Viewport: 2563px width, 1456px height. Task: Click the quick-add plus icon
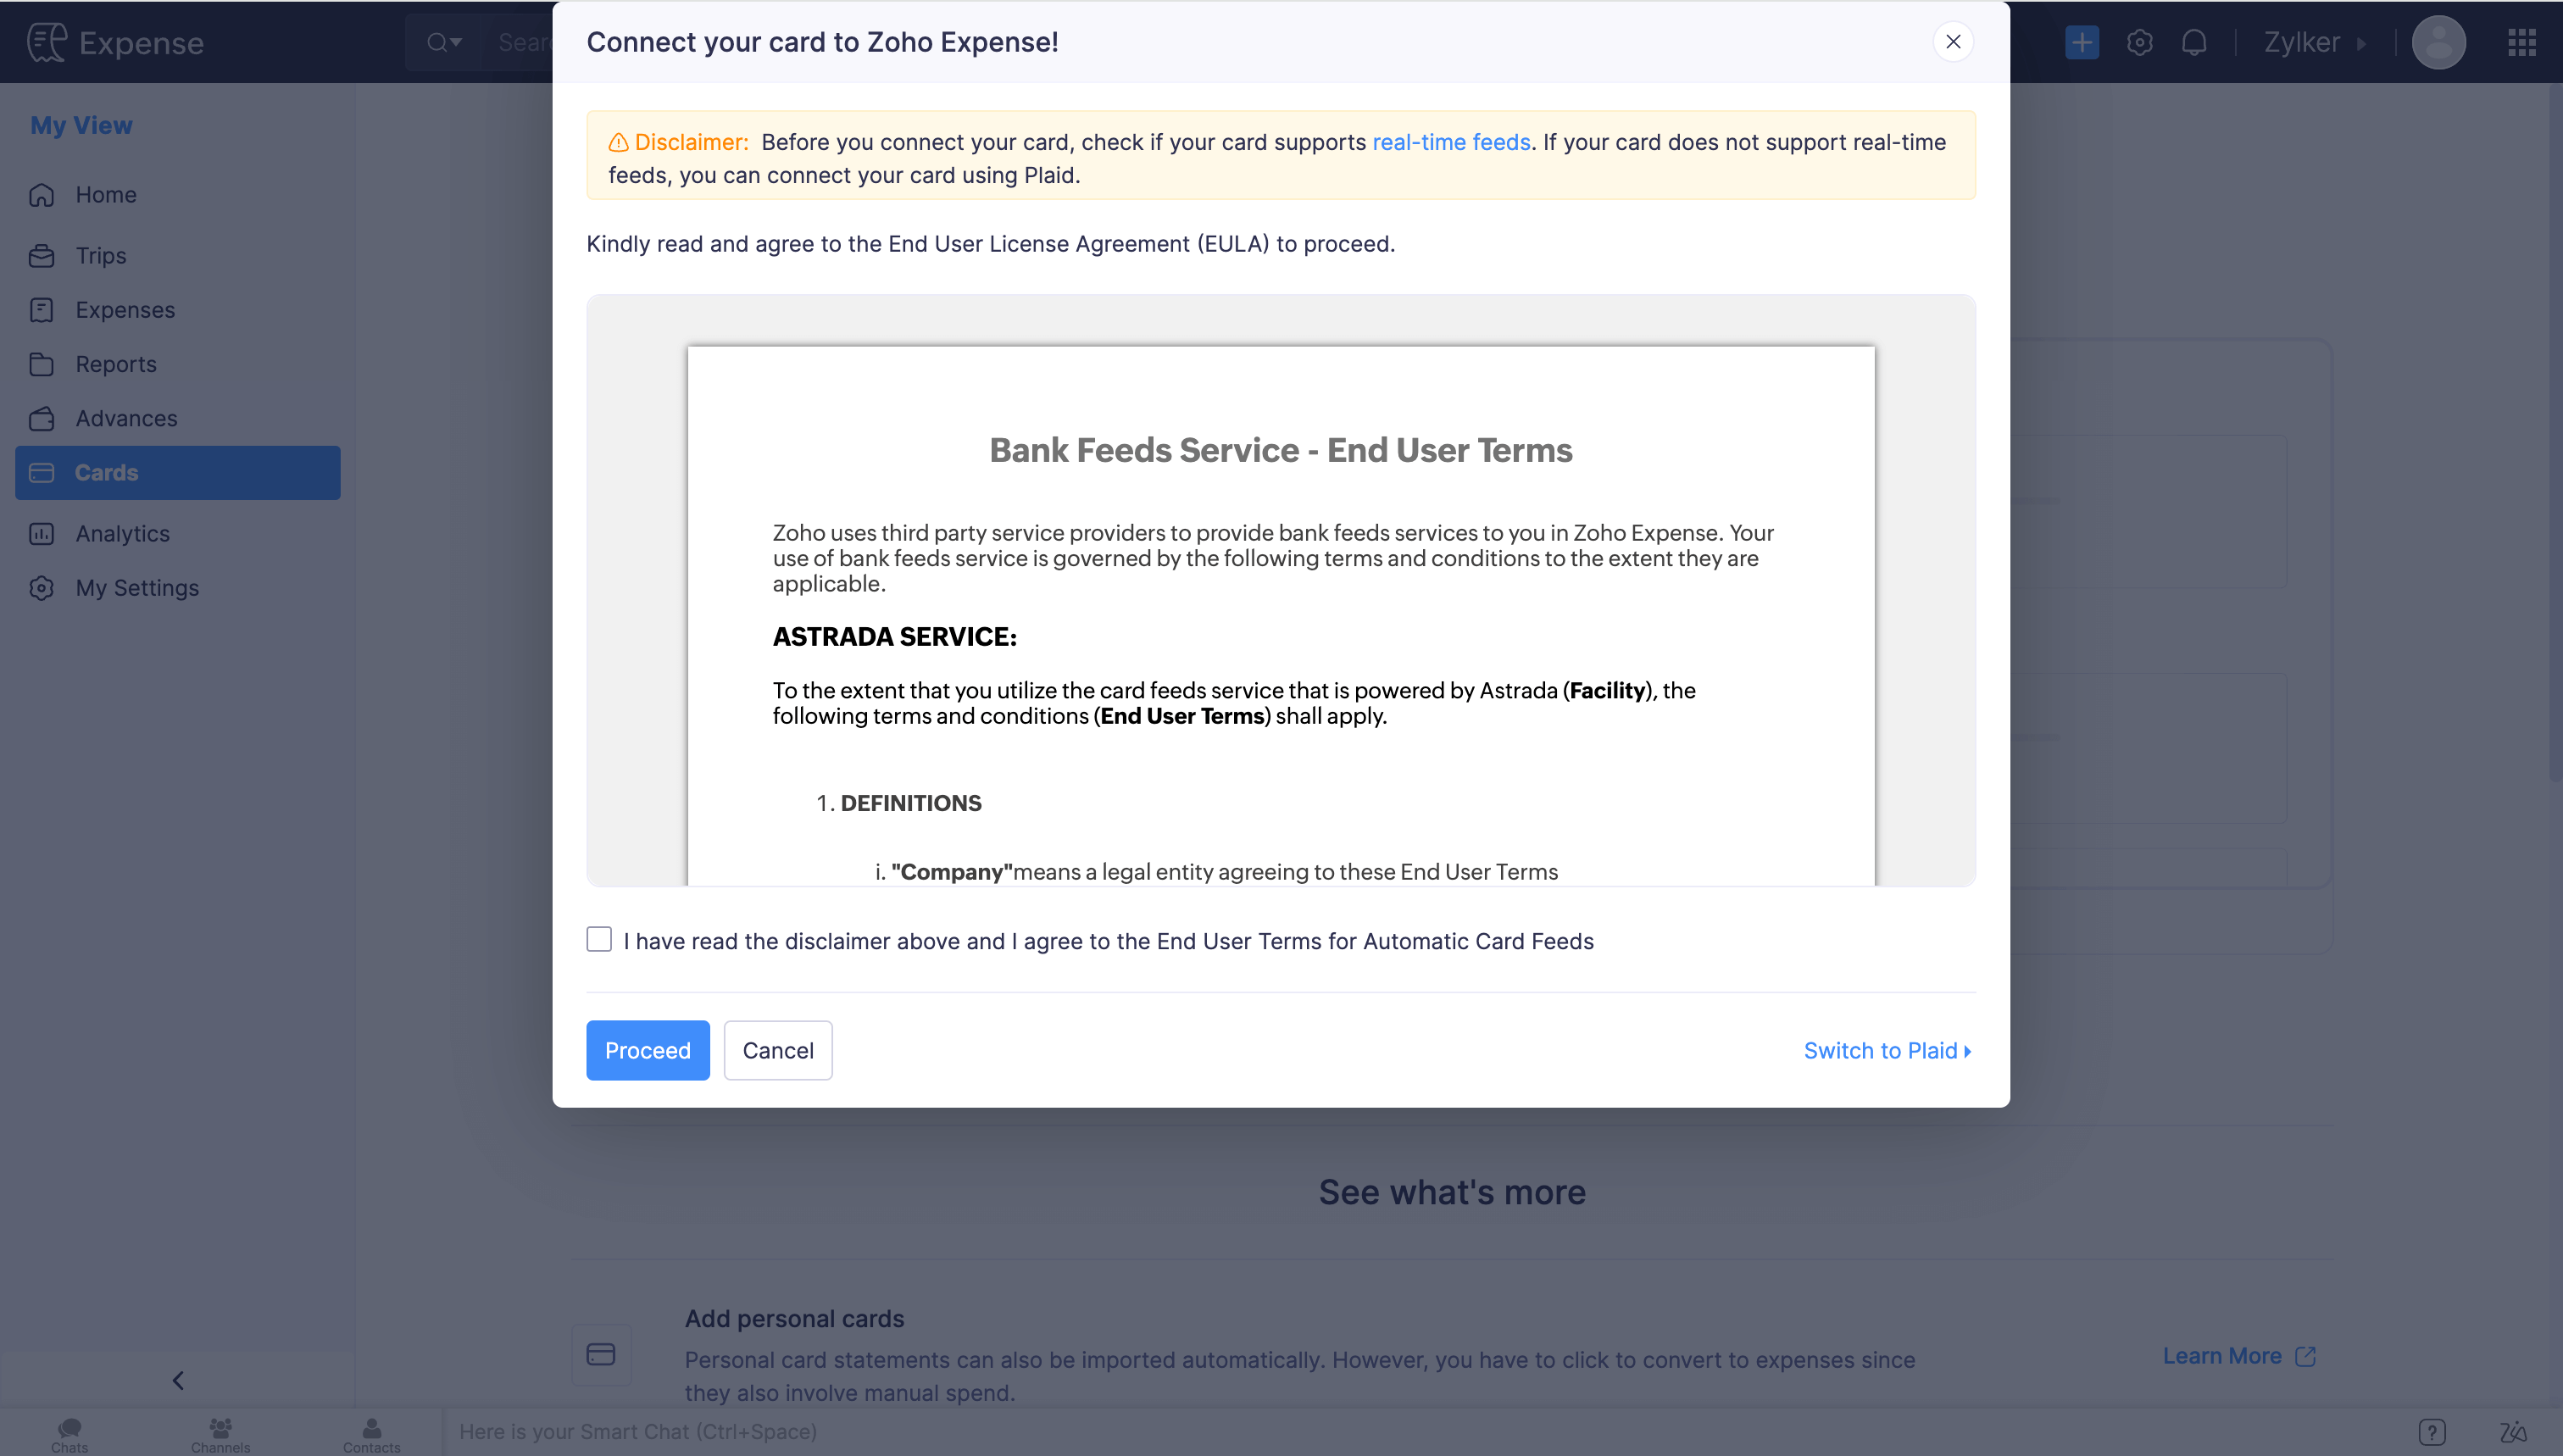(2081, 42)
